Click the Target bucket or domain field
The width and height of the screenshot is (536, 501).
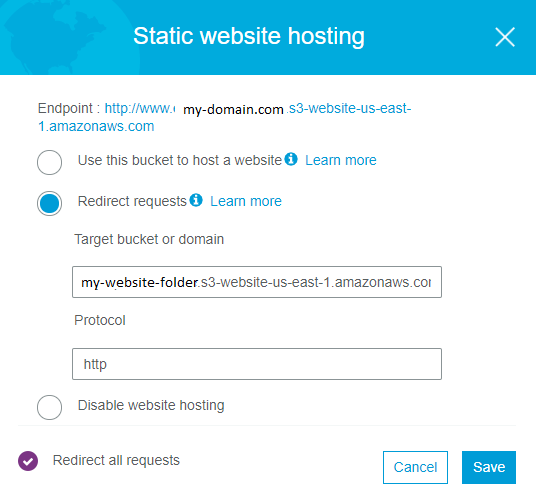(257, 282)
